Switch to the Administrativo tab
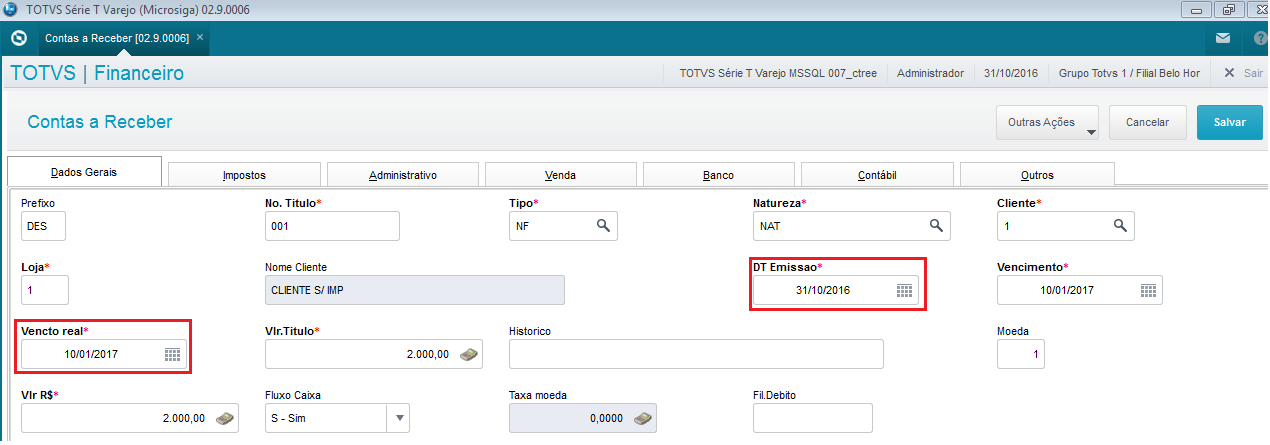 (x=403, y=175)
